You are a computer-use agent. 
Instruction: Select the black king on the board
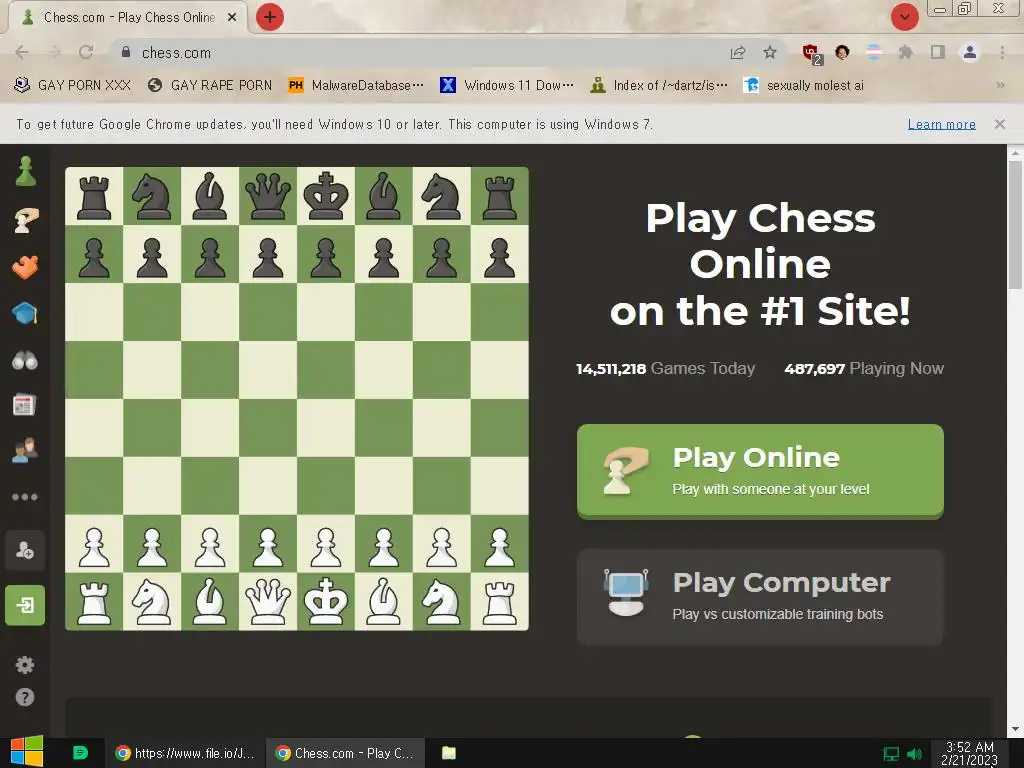point(326,196)
